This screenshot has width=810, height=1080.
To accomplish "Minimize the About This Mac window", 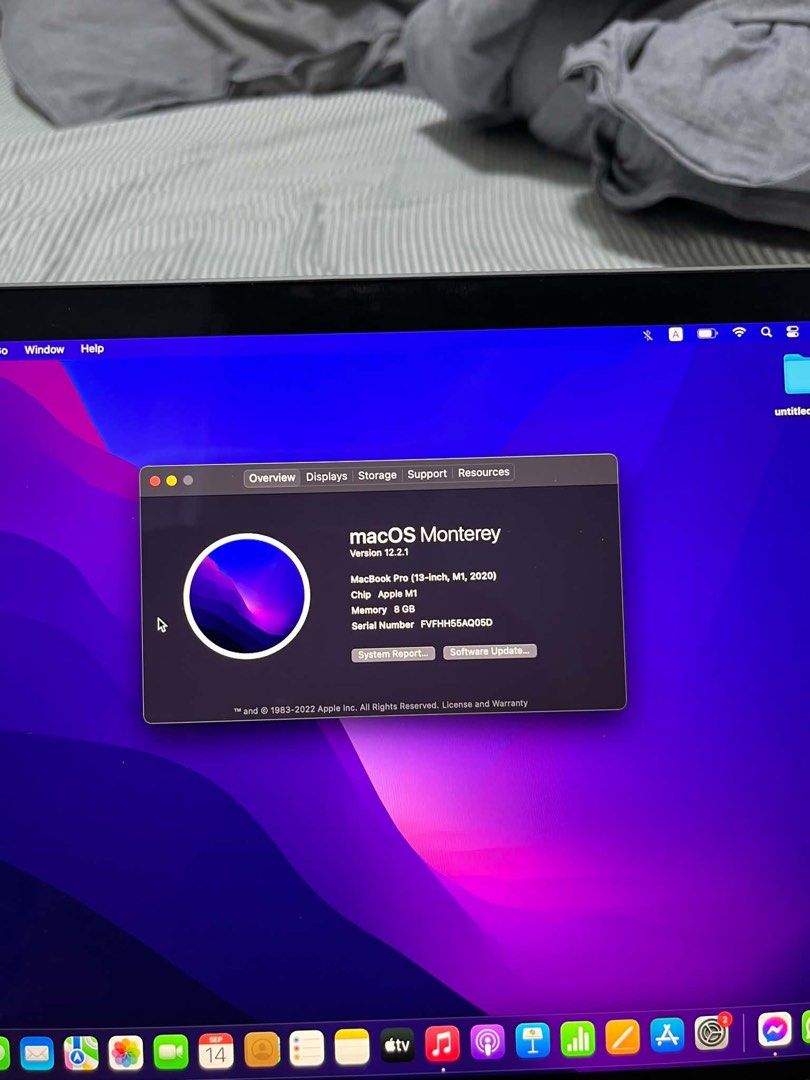I will click(172, 480).
